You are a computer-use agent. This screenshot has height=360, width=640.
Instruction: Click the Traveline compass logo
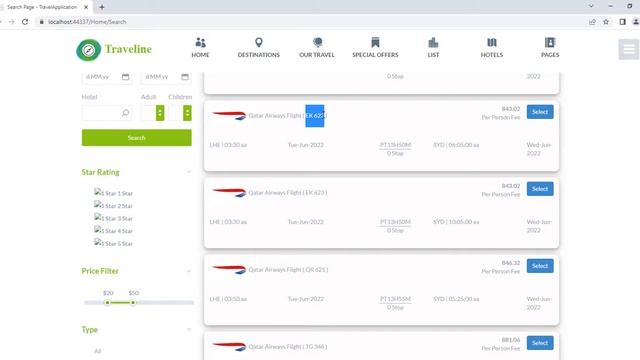coord(89,50)
